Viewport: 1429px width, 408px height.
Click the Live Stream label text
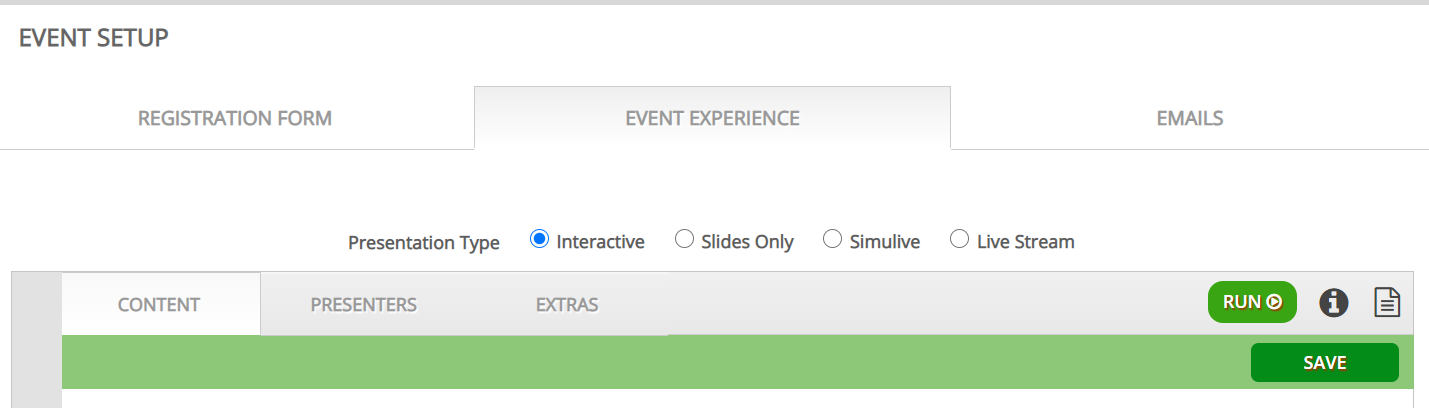[x=1026, y=242]
